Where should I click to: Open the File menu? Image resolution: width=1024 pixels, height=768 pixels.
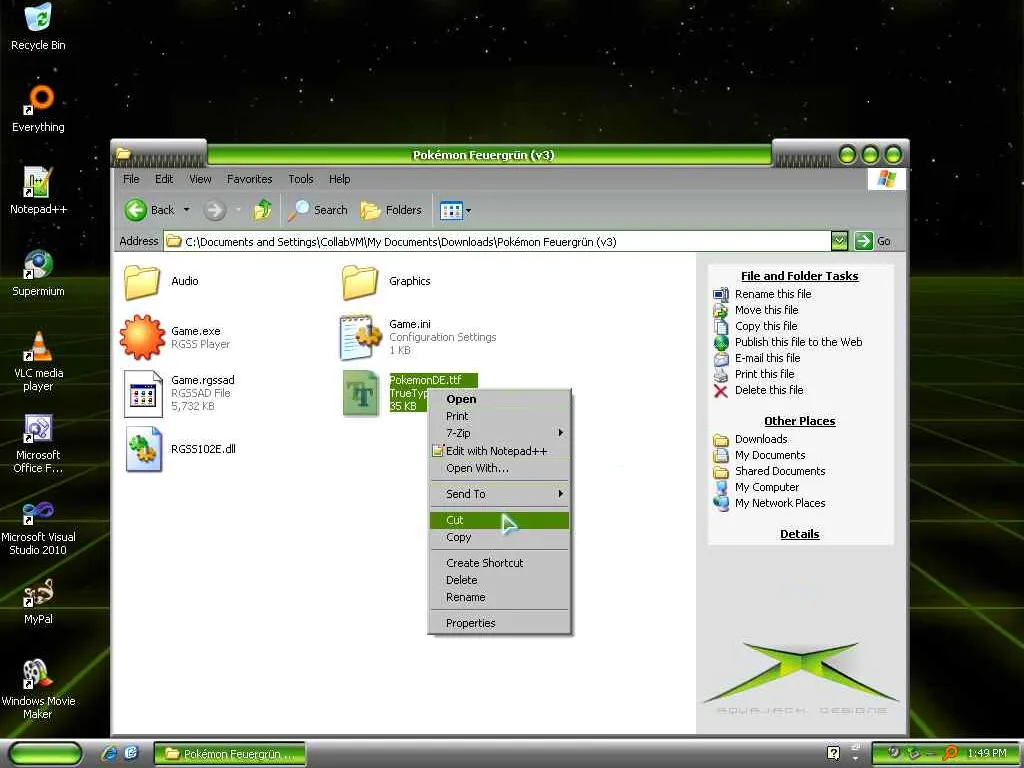[131, 179]
